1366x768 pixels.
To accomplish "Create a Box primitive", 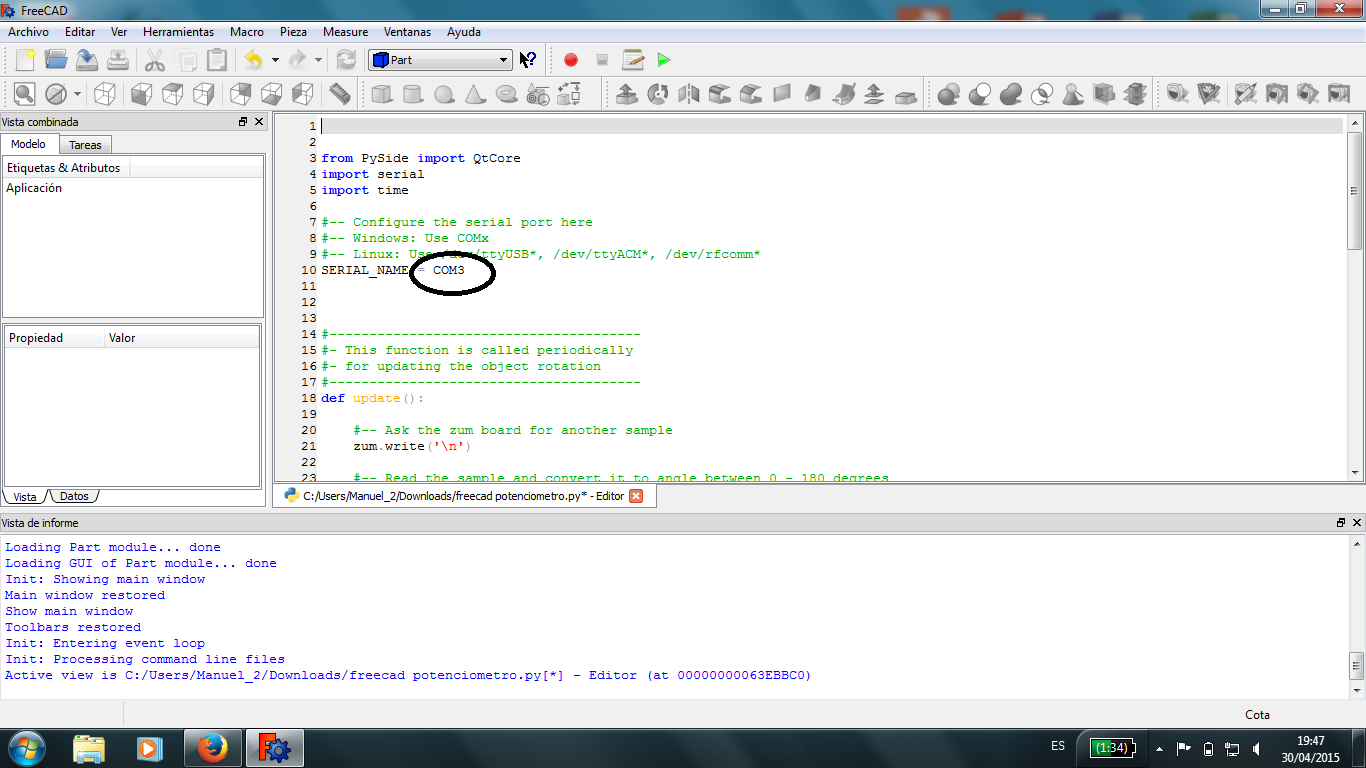I will pos(381,94).
